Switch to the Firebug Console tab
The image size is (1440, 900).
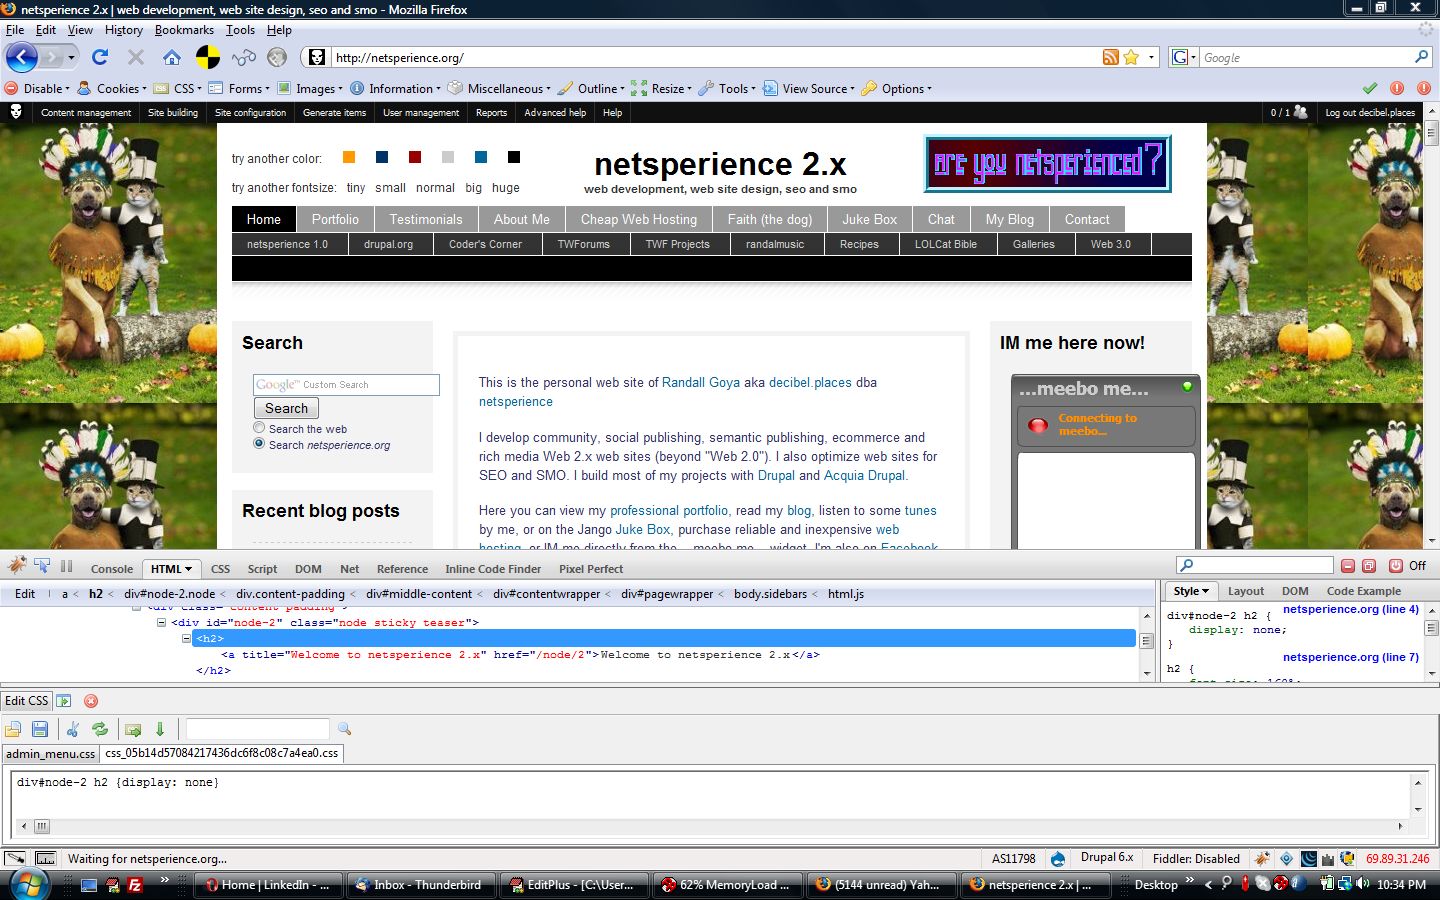[112, 569]
